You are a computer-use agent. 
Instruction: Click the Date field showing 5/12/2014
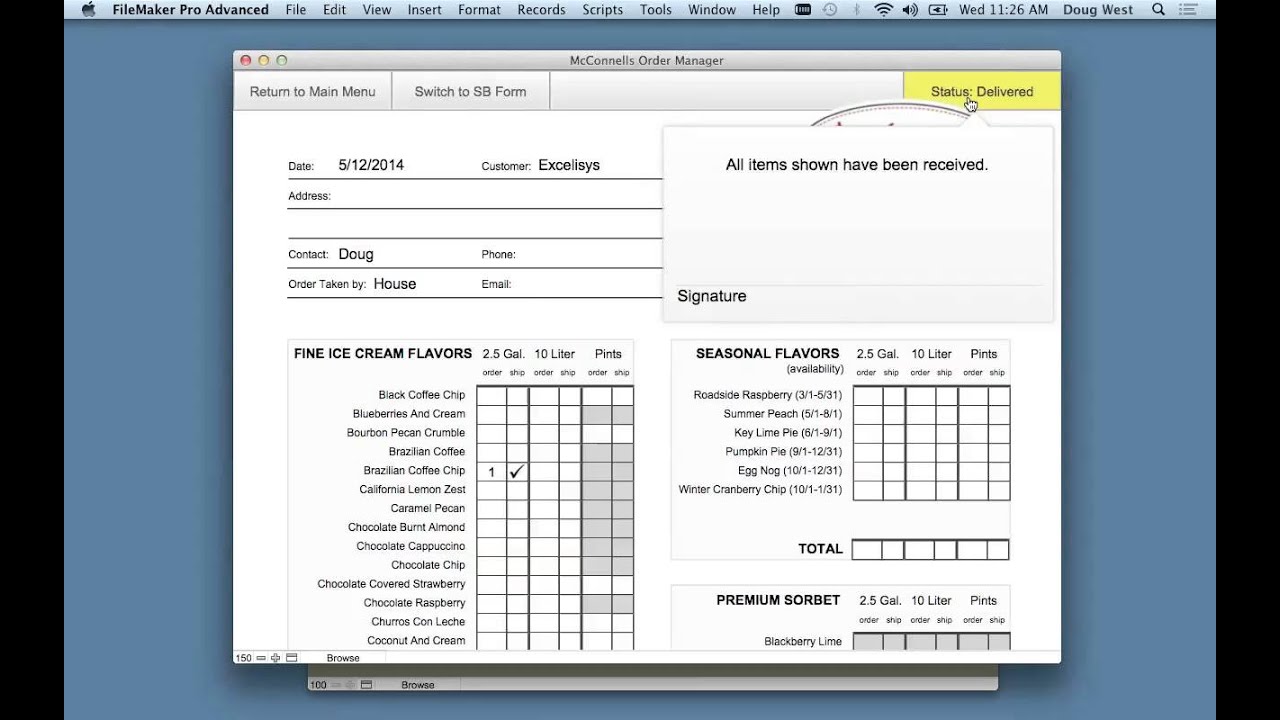point(371,165)
